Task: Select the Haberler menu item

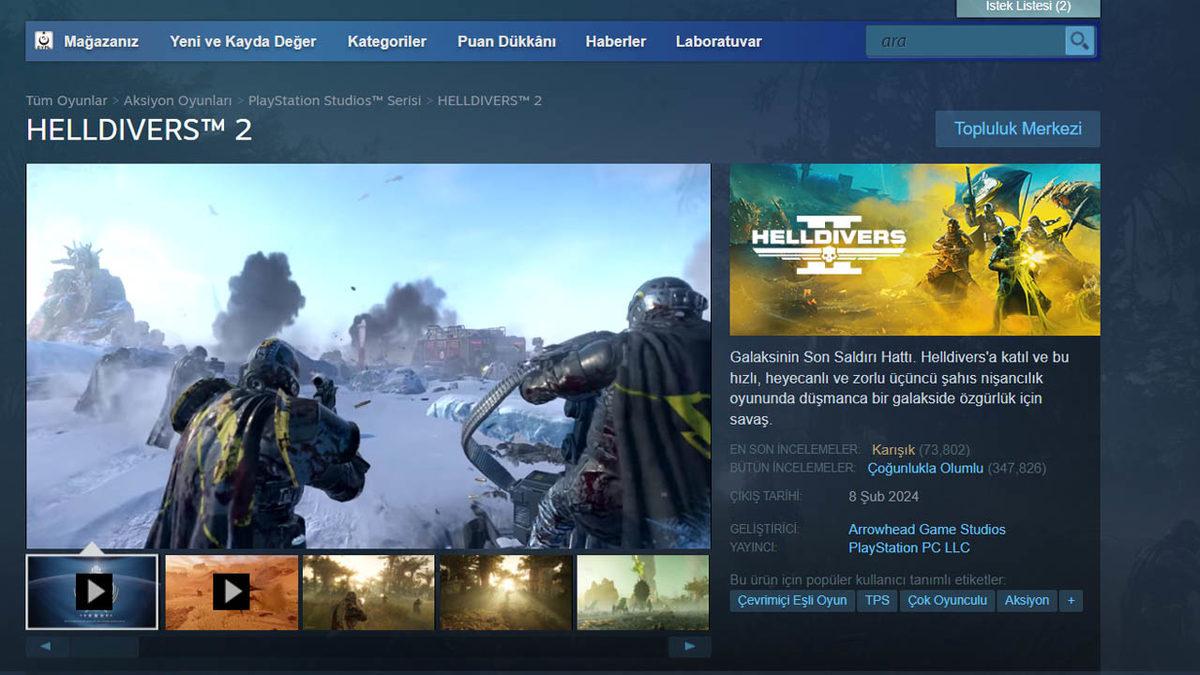Action: [x=615, y=41]
